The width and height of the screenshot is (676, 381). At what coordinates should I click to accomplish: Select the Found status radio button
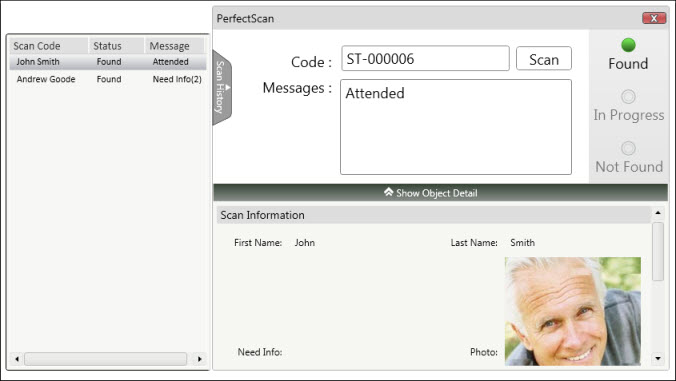(x=628, y=45)
